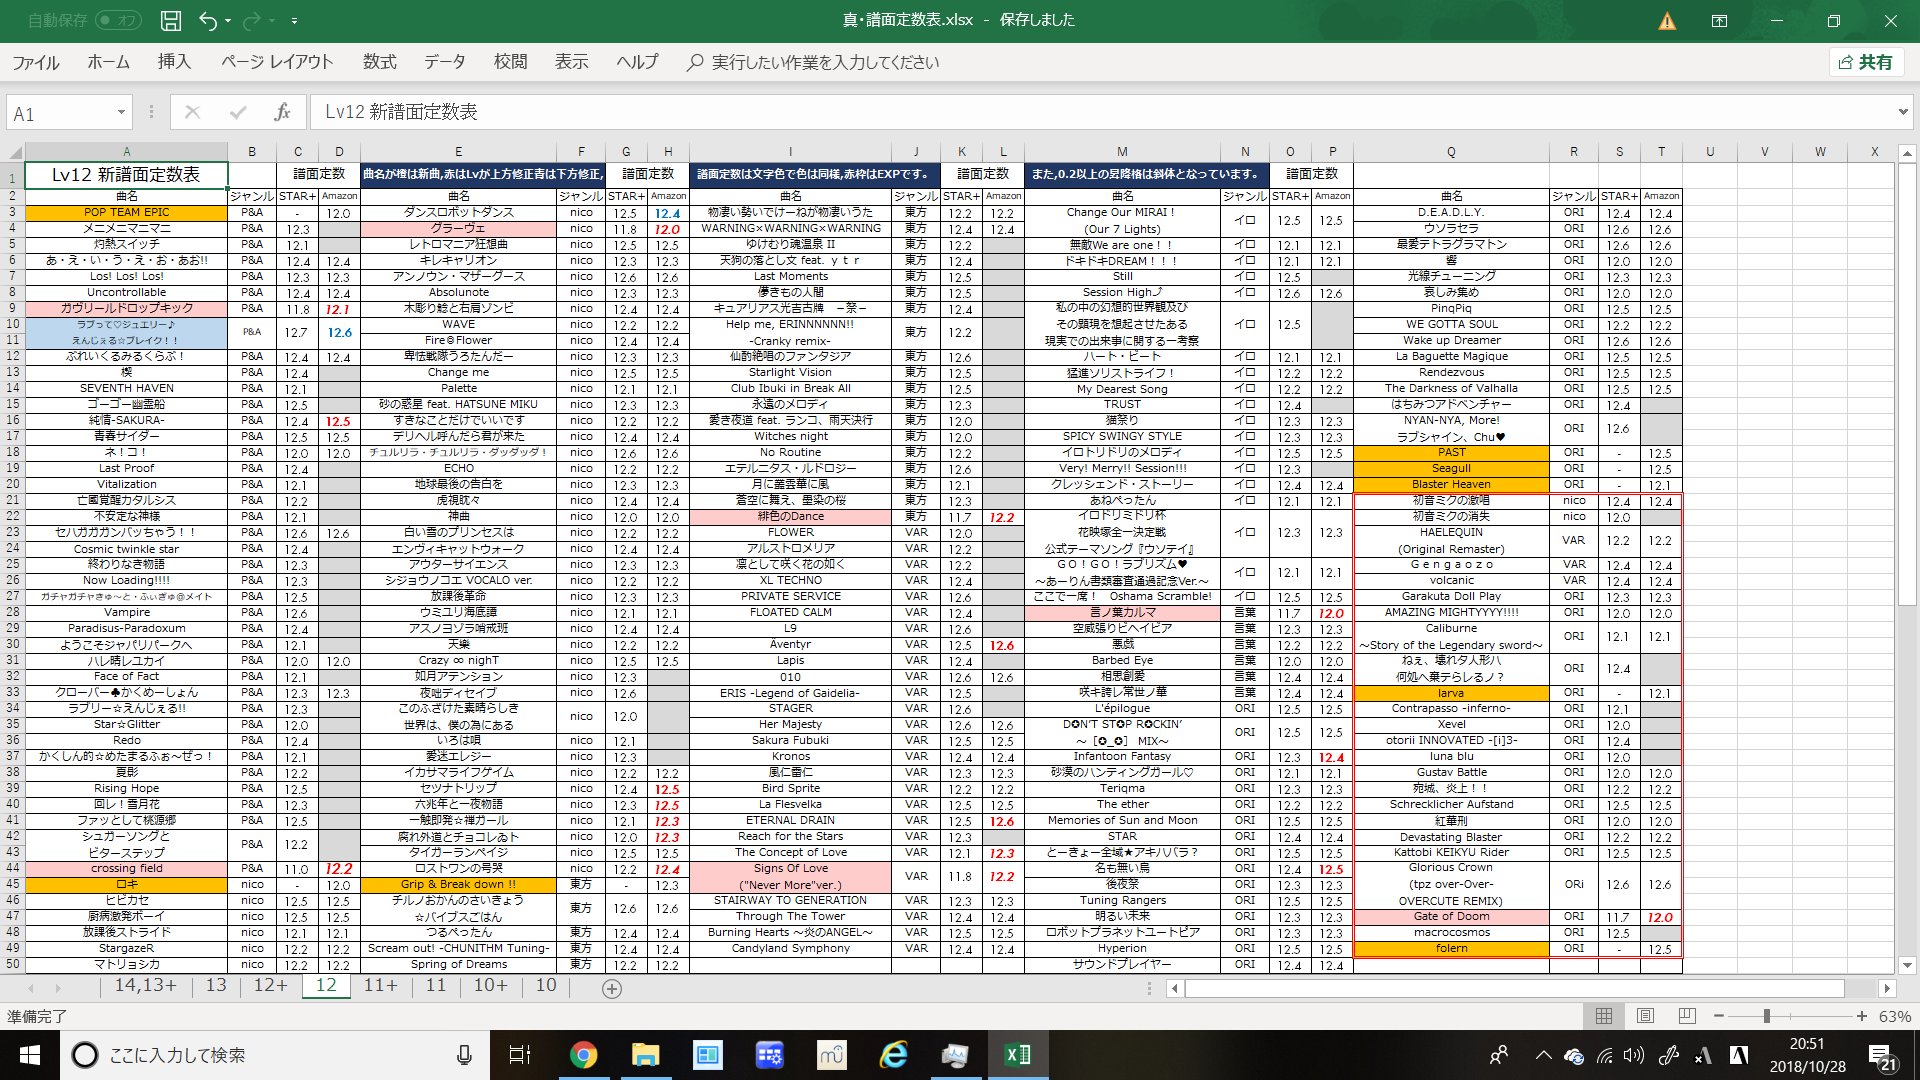Open Customize Quick Access Toolbar dropdown

coord(294,20)
